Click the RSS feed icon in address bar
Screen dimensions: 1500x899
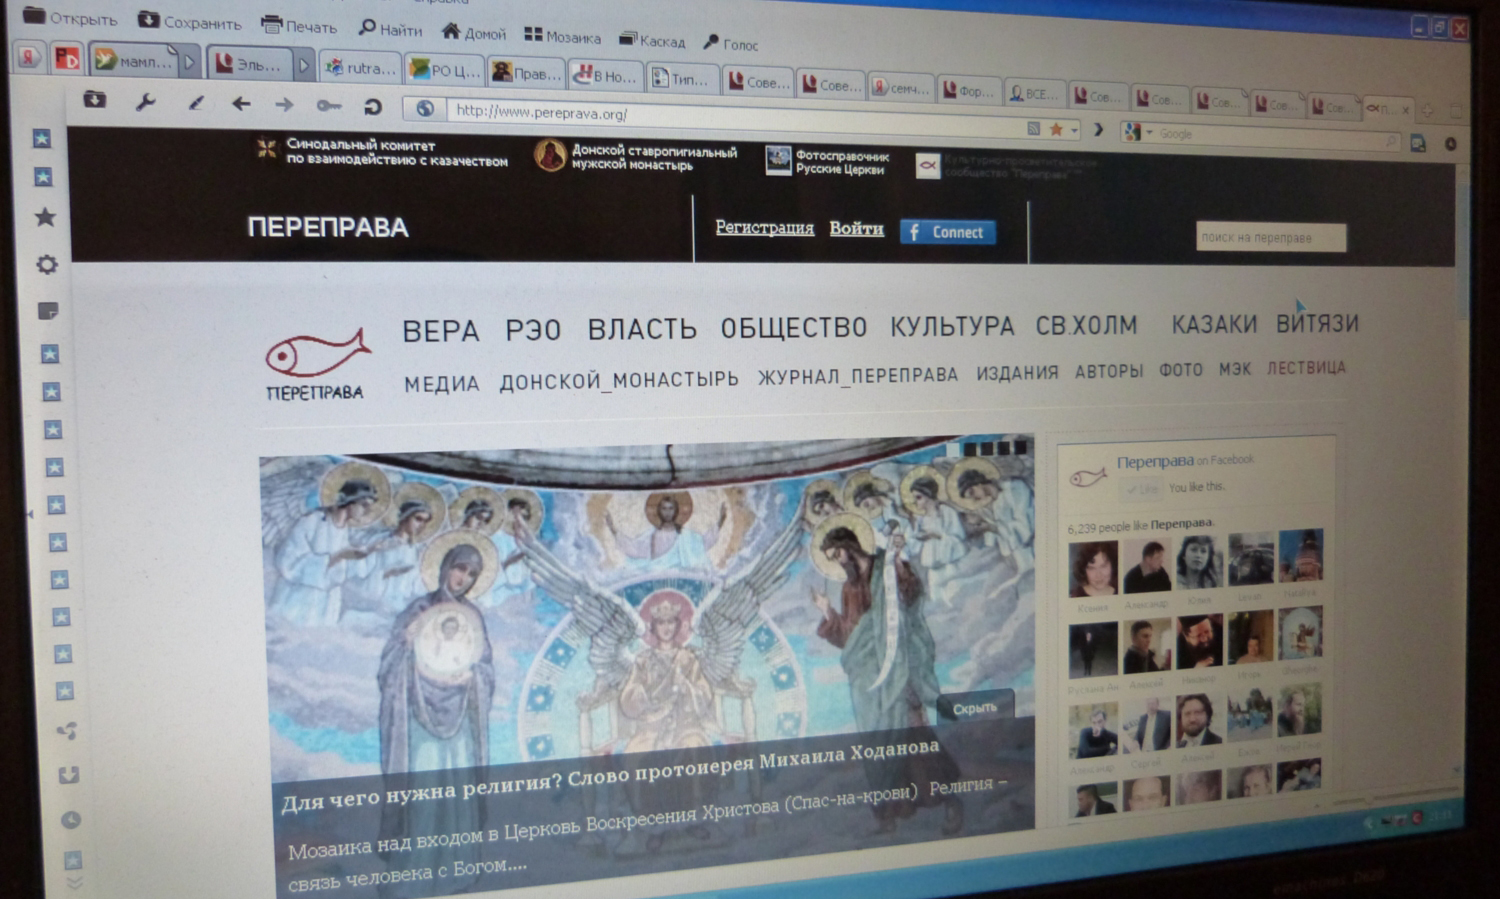tap(1034, 129)
